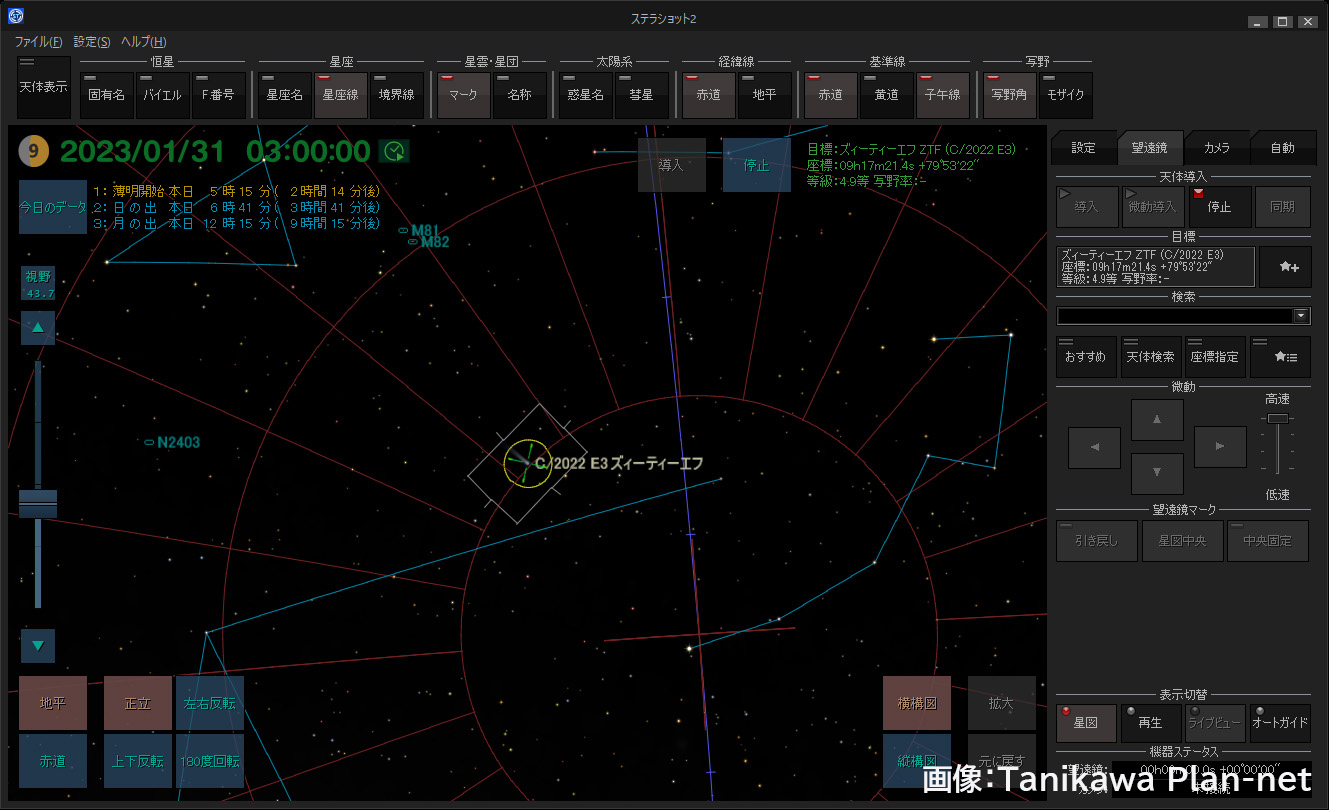Viewport: 1329px width, 810px height.
Task: Select 横構図 landscape composition
Action: (917, 703)
